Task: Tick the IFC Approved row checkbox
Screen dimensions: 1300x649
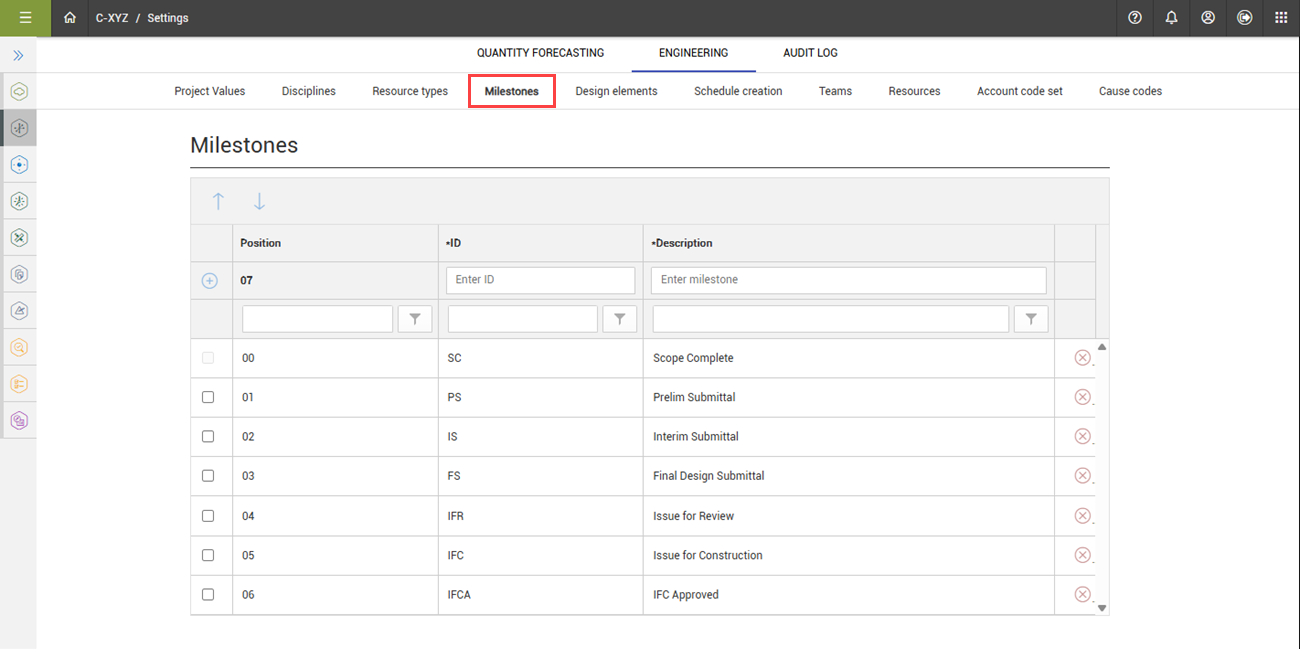Action: tap(208, 594)
